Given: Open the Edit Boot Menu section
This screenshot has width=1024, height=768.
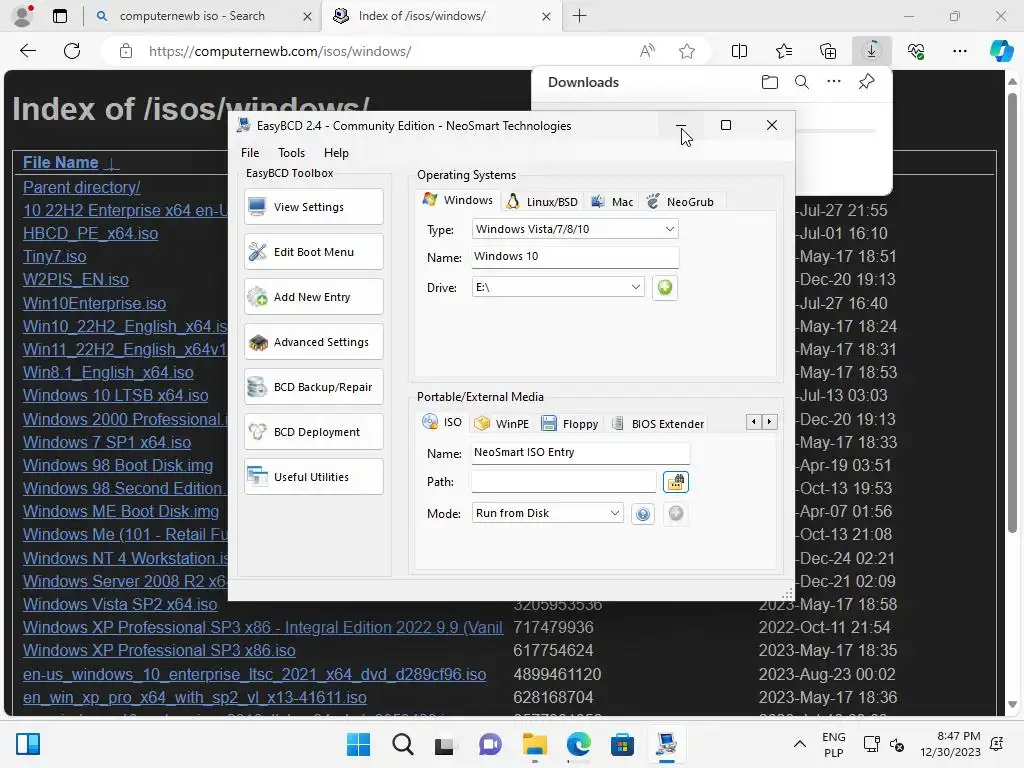Looking at the screenshot, I should (313, 252).
